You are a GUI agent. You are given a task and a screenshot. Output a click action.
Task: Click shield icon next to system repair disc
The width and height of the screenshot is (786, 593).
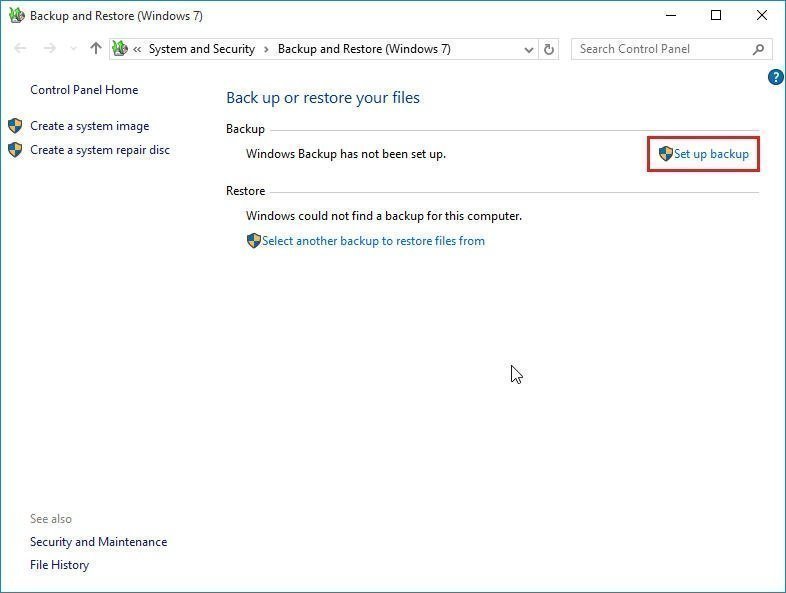coord(15,150)
